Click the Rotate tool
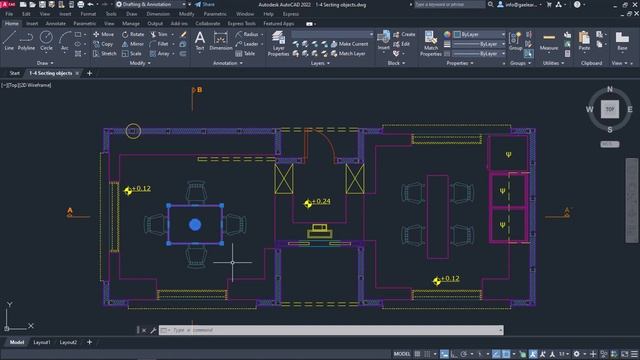 click(133, 34)
